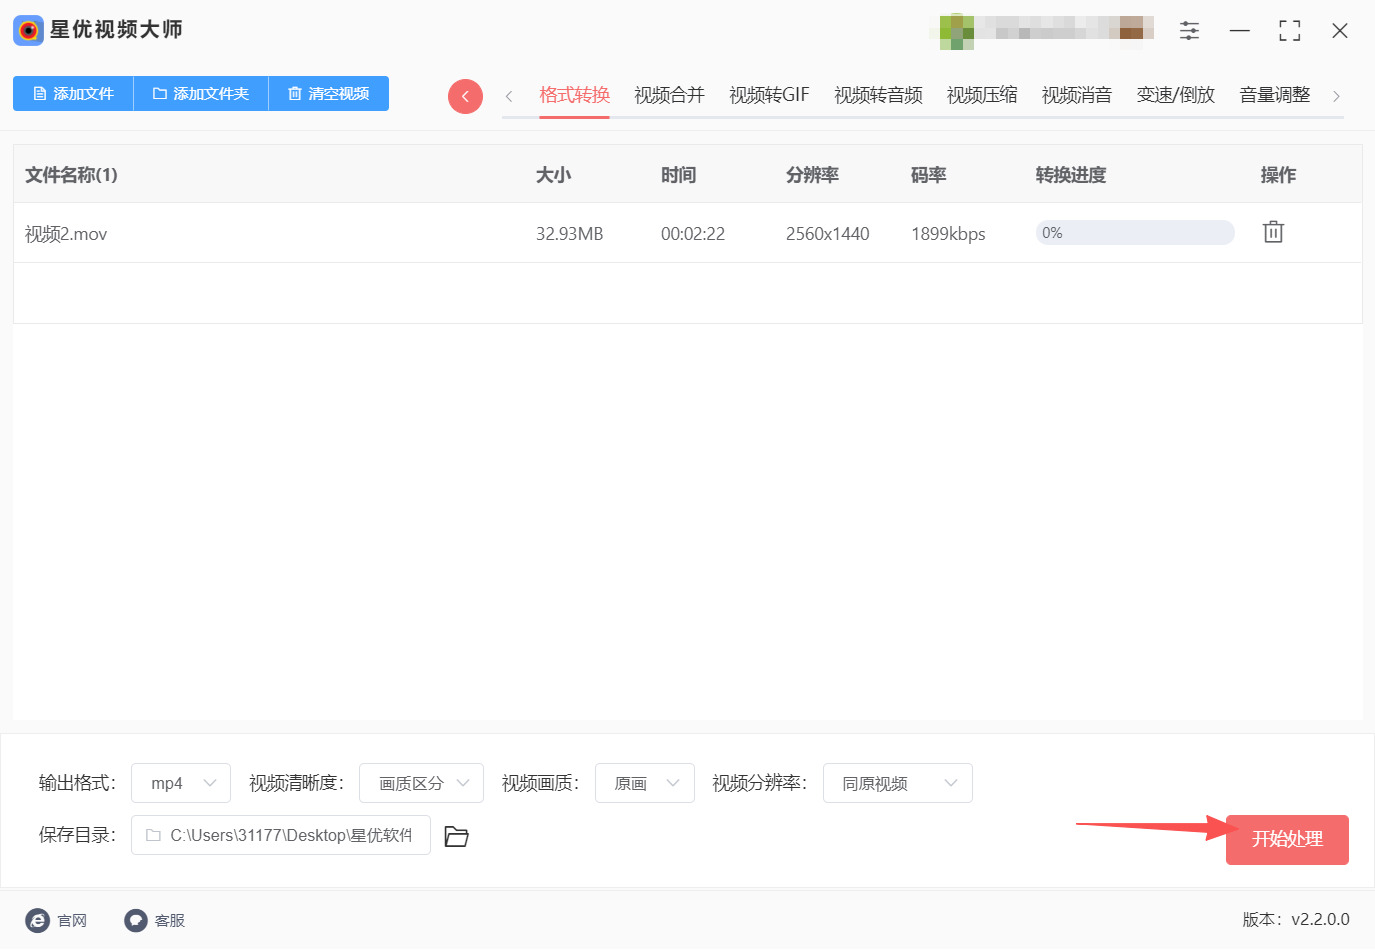Image resolution: width=1375 pixels, height=950 pixels.
Task: Open the settings sliders icon near the avatar
Action: (x=1189, y=30)
